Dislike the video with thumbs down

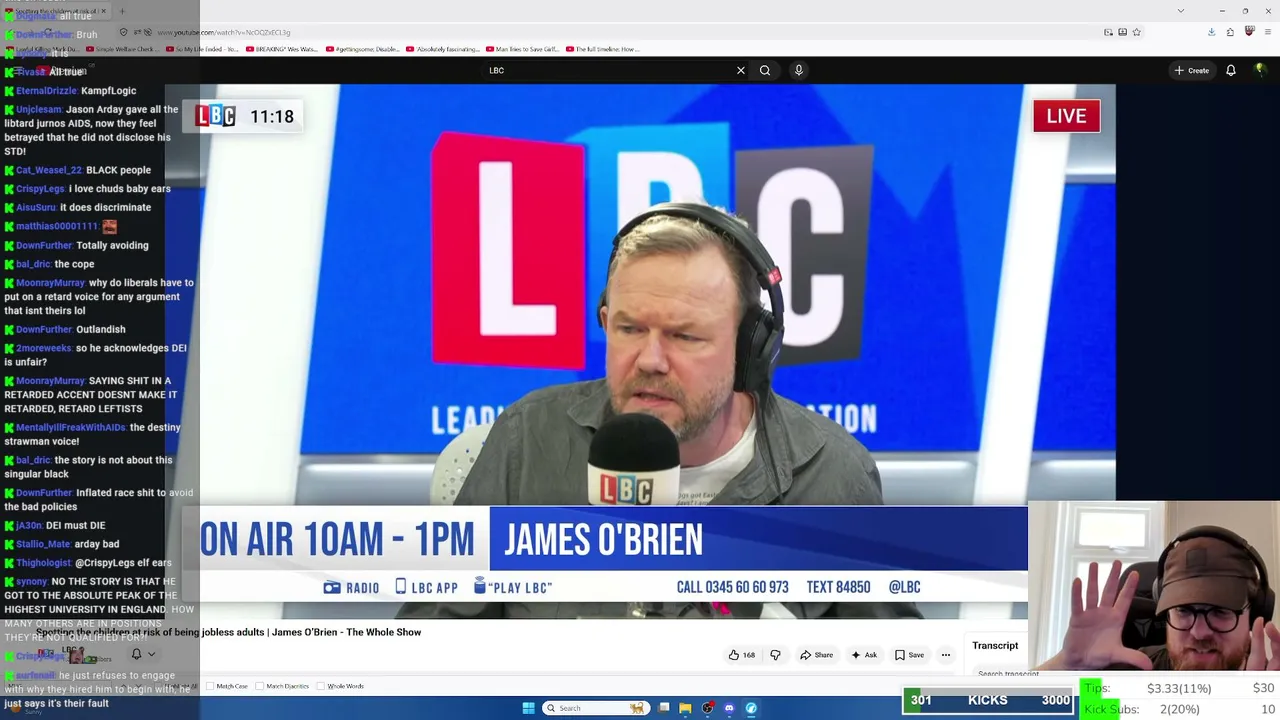pos(775,655)
